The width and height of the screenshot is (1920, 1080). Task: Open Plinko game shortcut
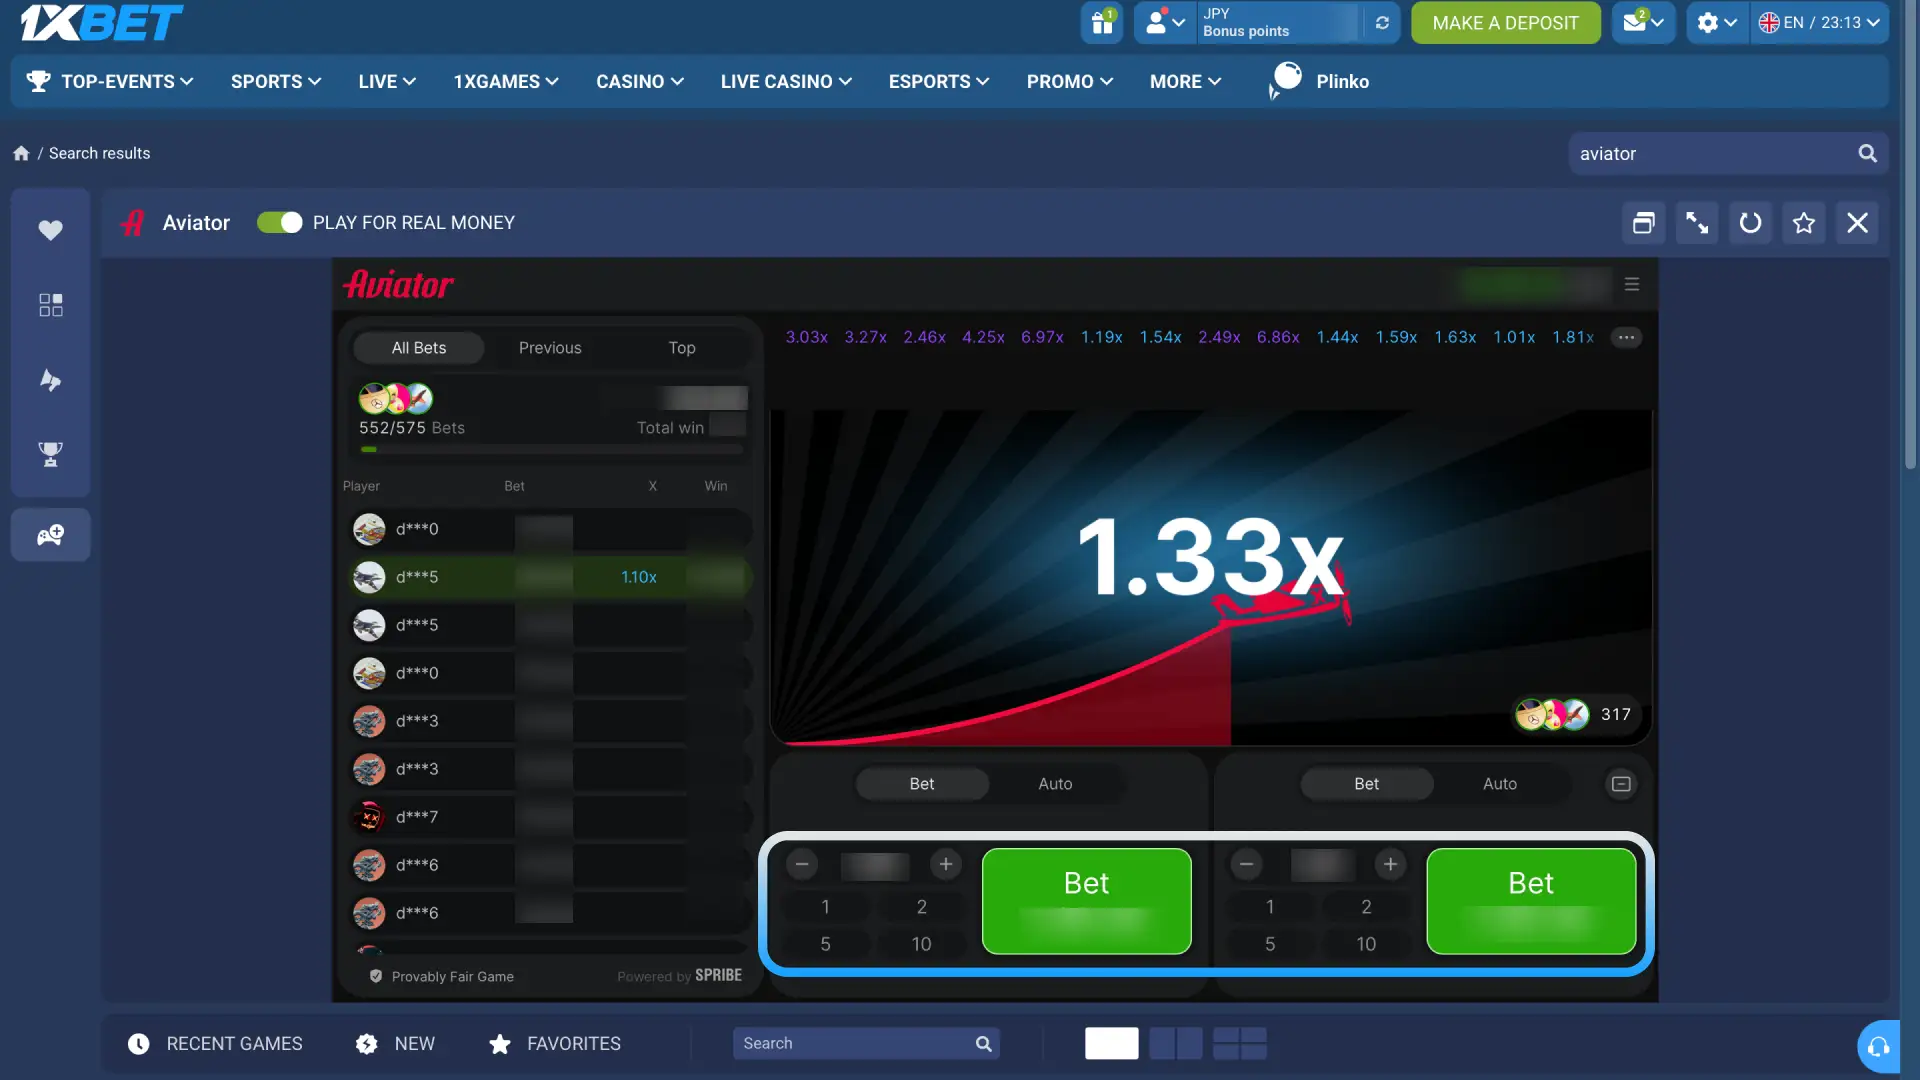(1319, 82)
